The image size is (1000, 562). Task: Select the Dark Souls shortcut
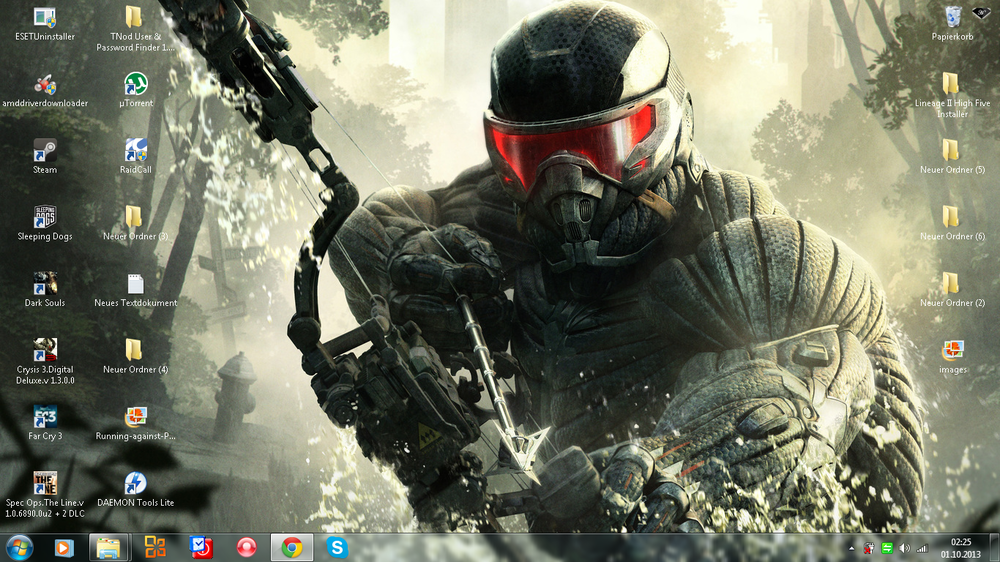tap(45, 284)
